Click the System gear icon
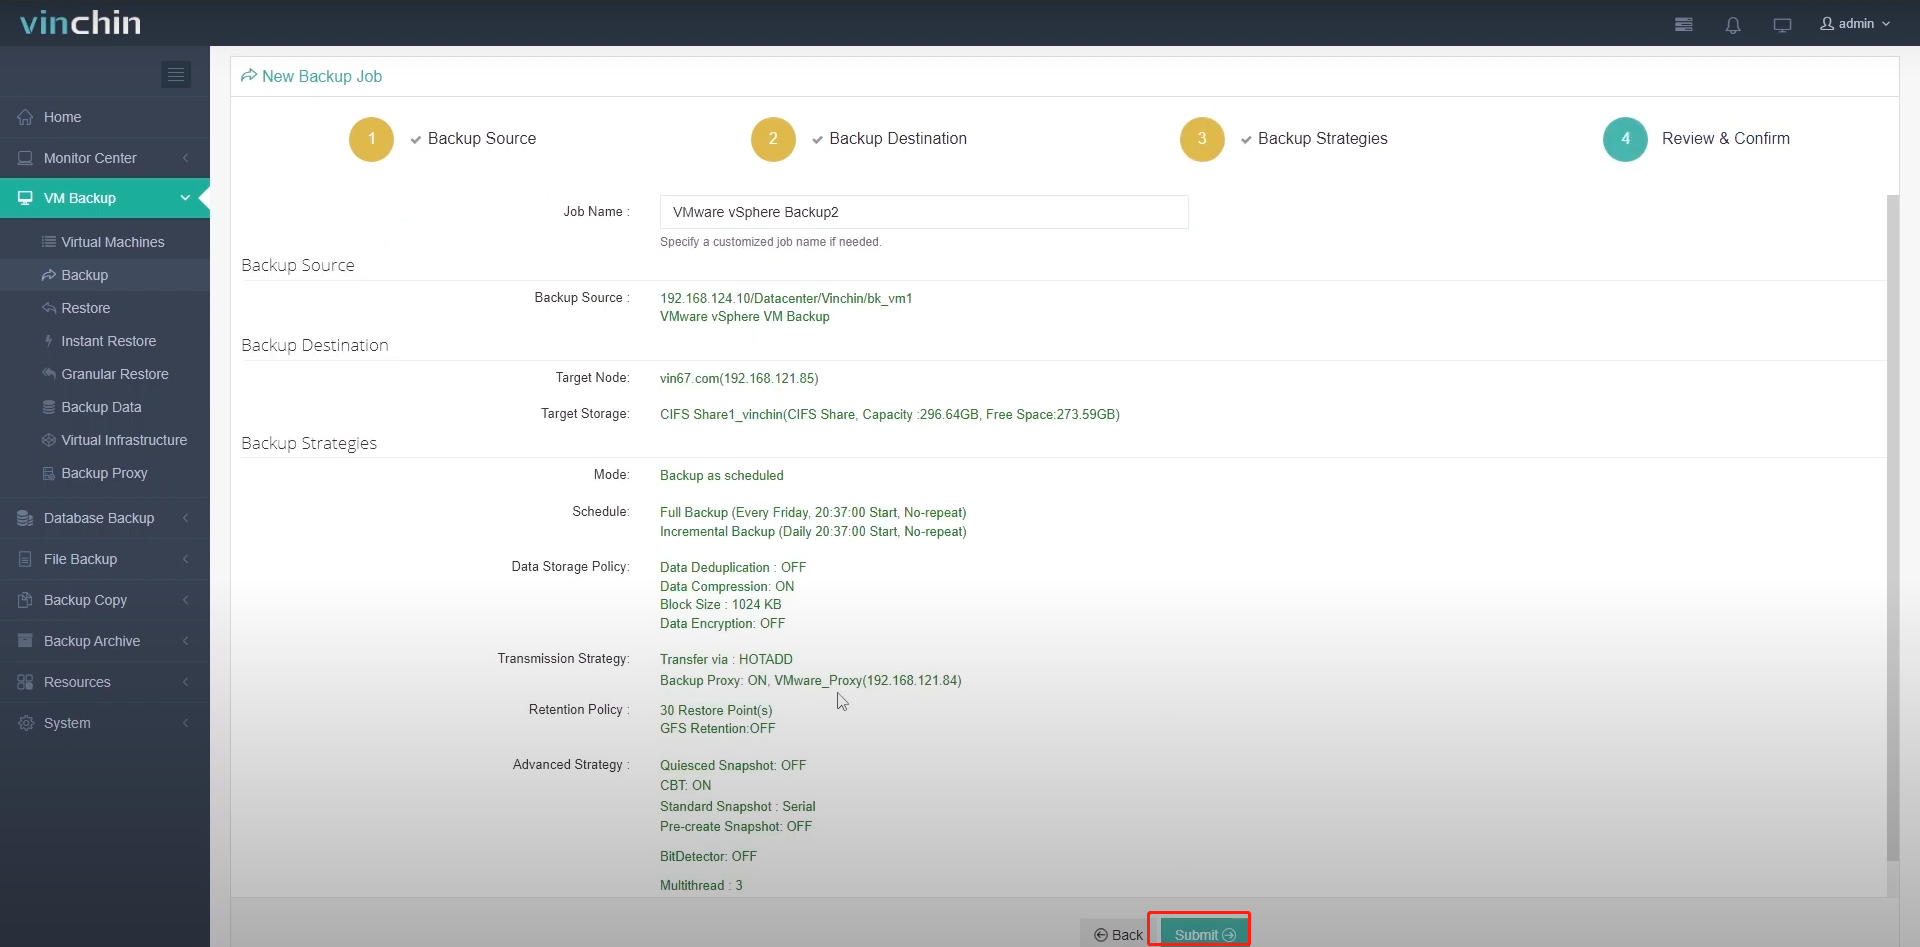The image size is (1920, 947). pyautogui.click(x=26, y=723)
